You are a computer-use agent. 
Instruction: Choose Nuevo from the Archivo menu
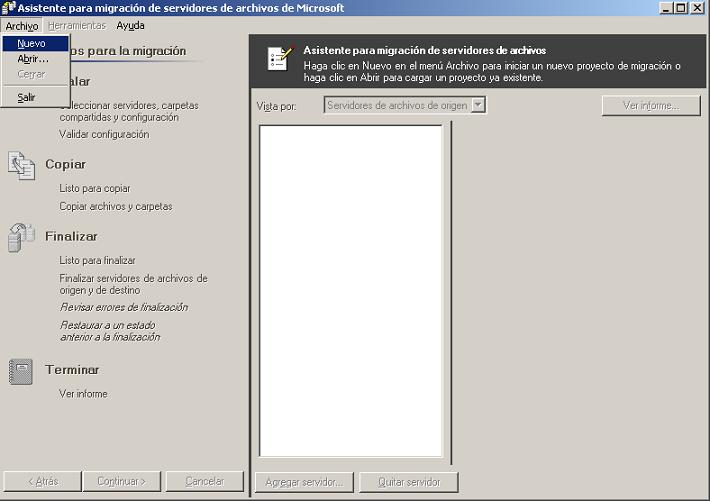(x=35, y=43)
